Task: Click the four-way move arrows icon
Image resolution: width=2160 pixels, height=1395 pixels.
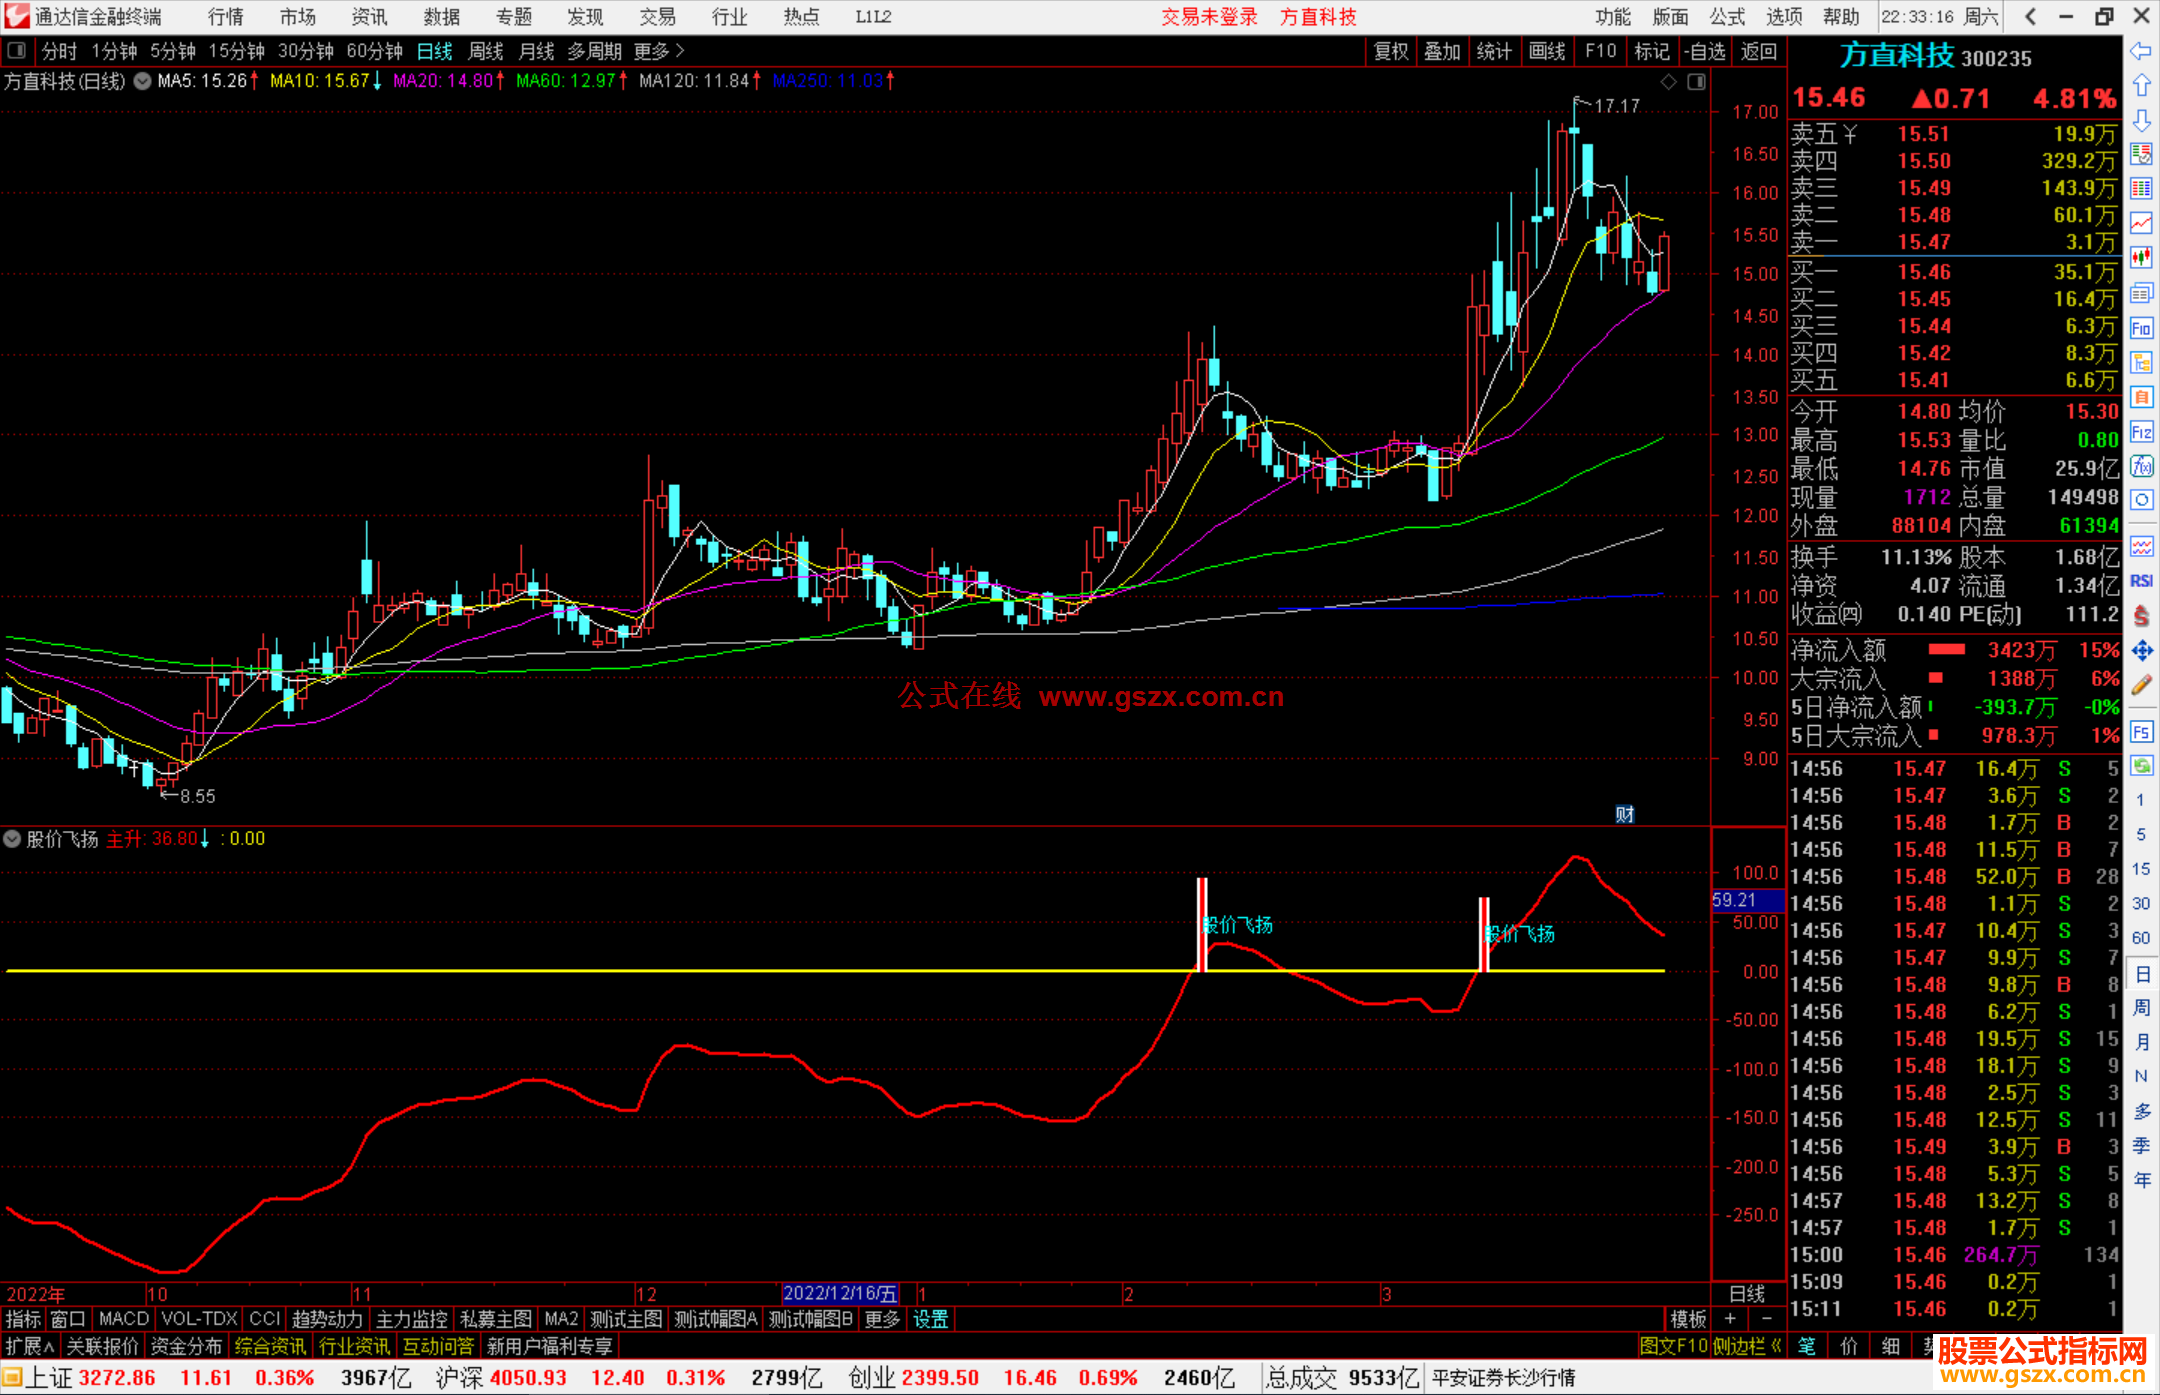Action: [x=2141, y=651]
